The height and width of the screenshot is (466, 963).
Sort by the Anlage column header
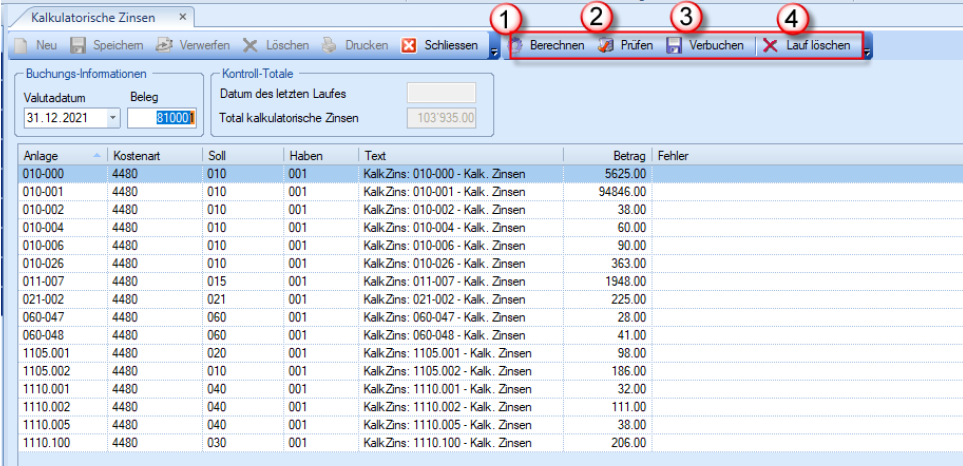click(x=60, y=156)
